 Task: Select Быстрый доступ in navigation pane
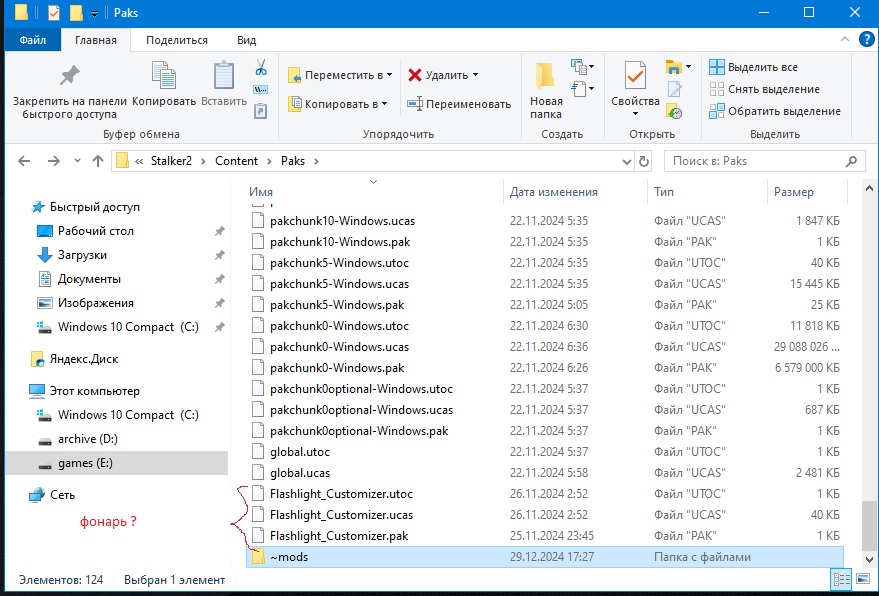click(x=95, y=207)
